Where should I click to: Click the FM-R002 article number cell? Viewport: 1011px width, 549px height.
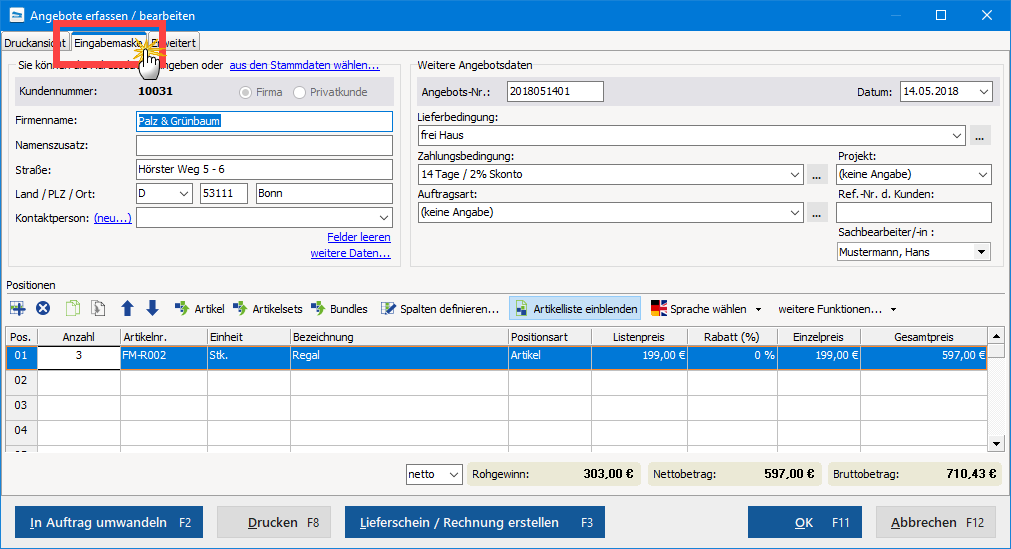tap(164, 357)
